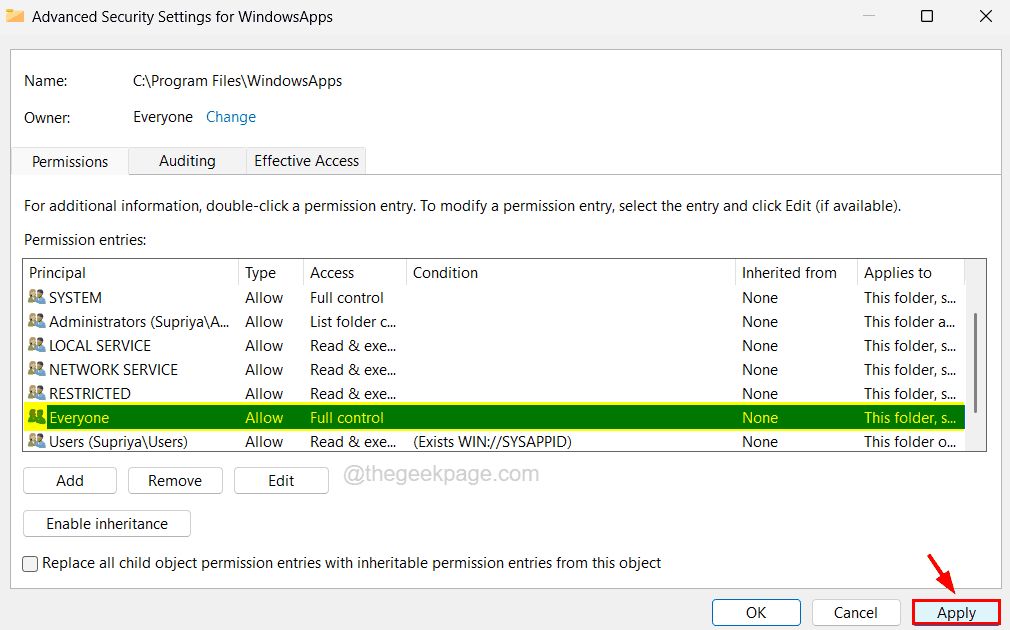Select the NETWORK SERVICE entry name
Image resolution: width=1010 pixels, height=630 pixels.
113,370
